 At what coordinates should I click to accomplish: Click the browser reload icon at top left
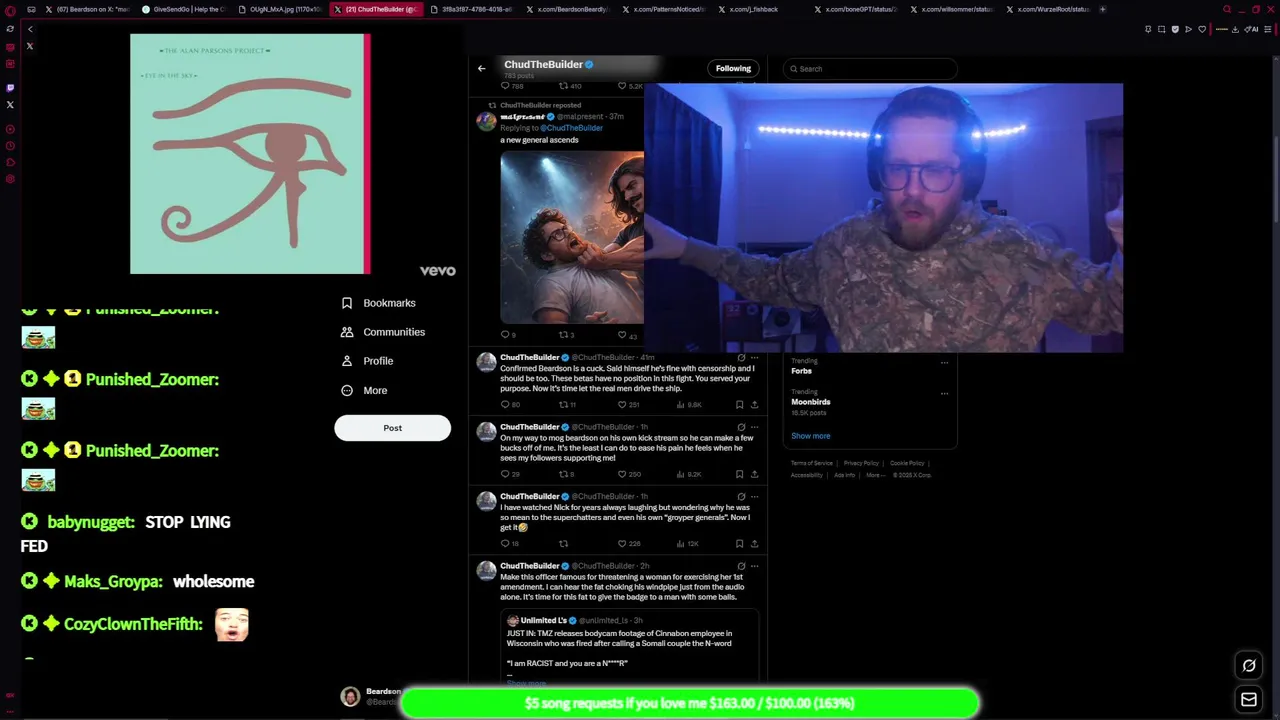[x=10, y=29]
